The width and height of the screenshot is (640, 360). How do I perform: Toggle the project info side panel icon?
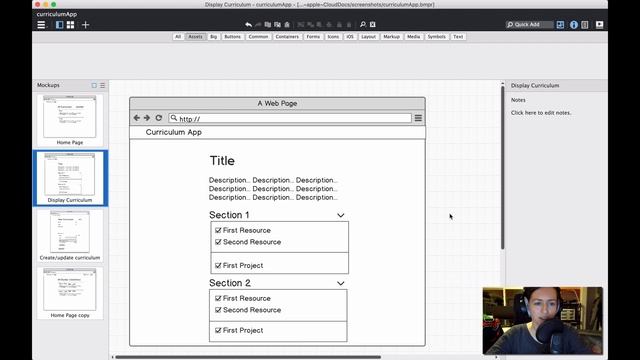(585, 24)
